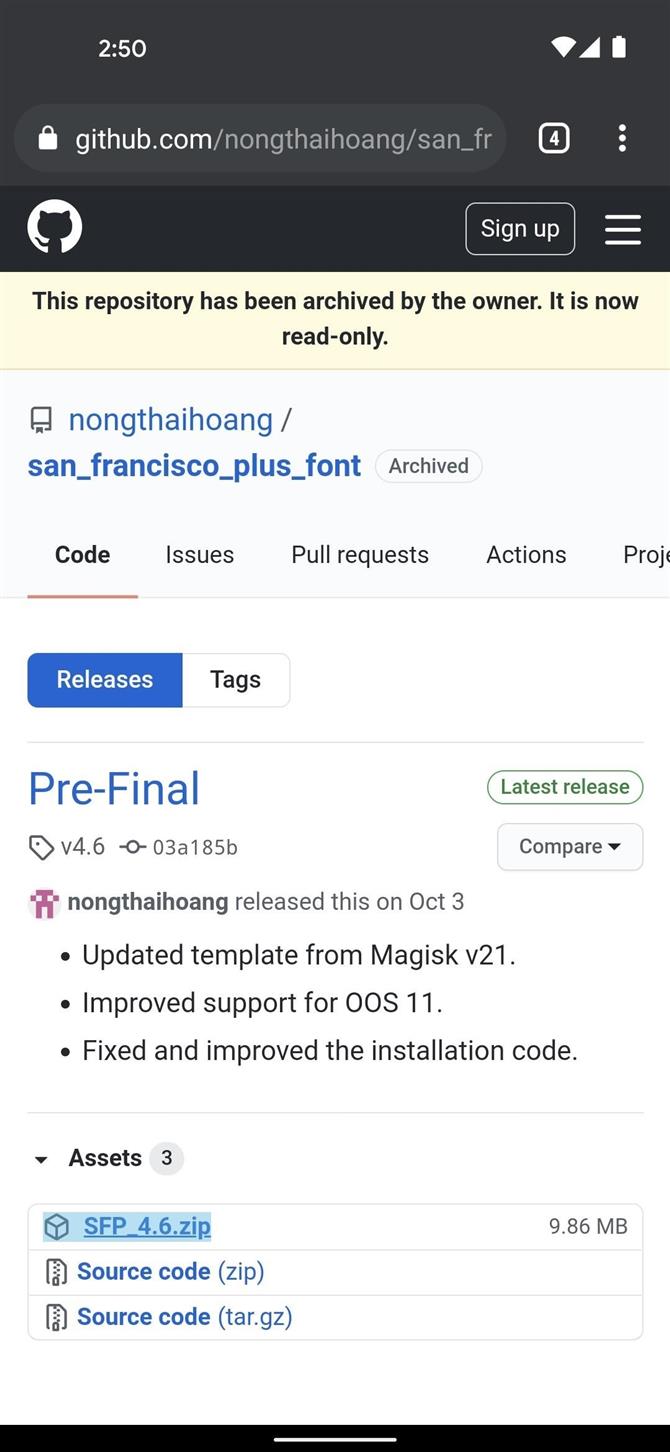Open the hamburger navigation menu
This screenshot has height=1452, width=670.
(x=622, y=229)
